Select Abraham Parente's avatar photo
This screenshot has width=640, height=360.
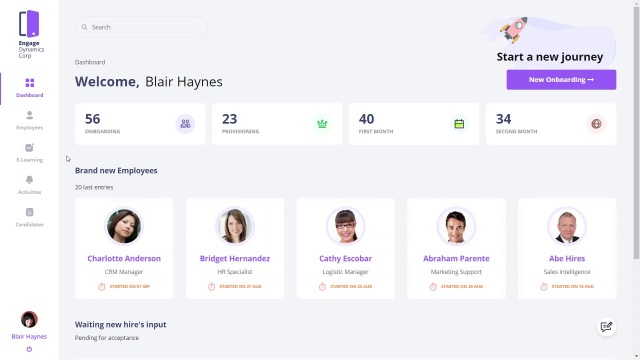[x=456, y=226]
